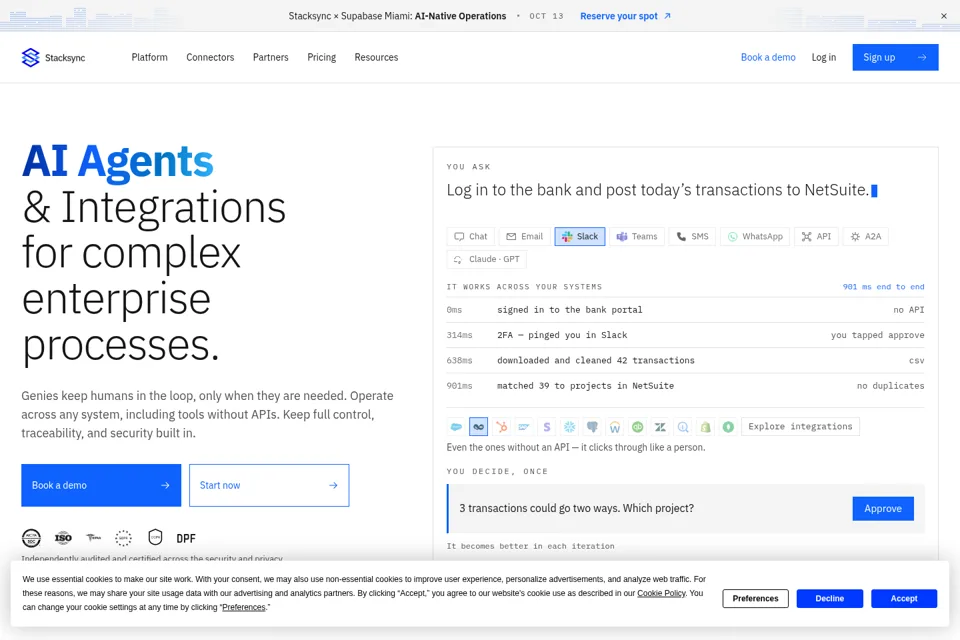
Task: Select the Zendesk integration icon
Action: point(660,426)
